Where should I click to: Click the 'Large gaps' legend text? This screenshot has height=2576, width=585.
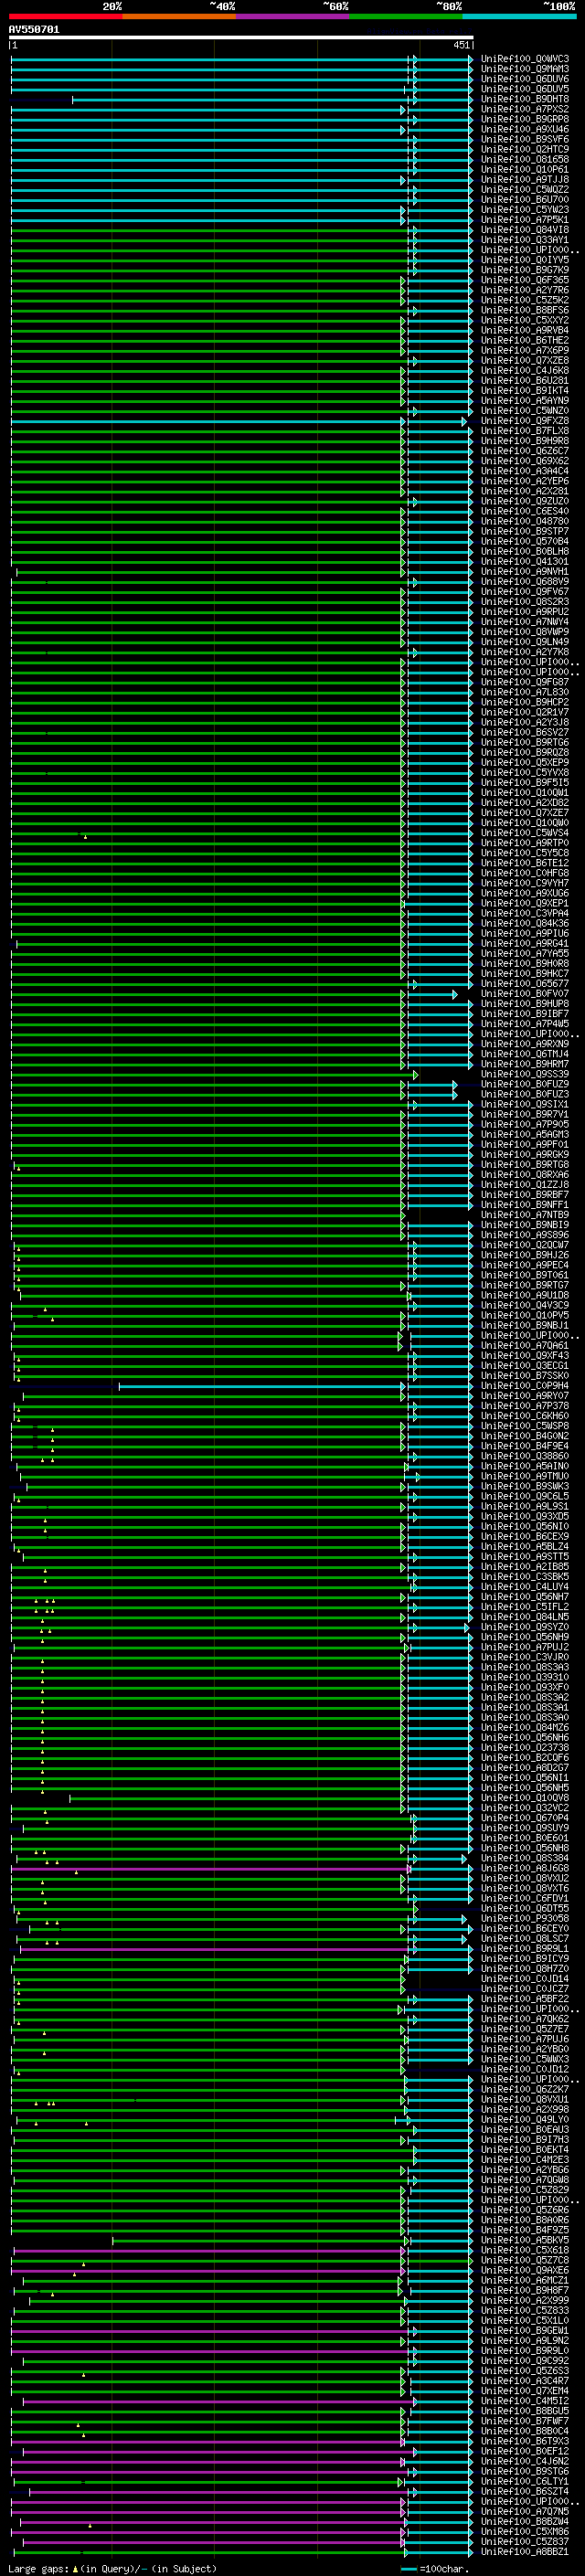pos(38,2568)
